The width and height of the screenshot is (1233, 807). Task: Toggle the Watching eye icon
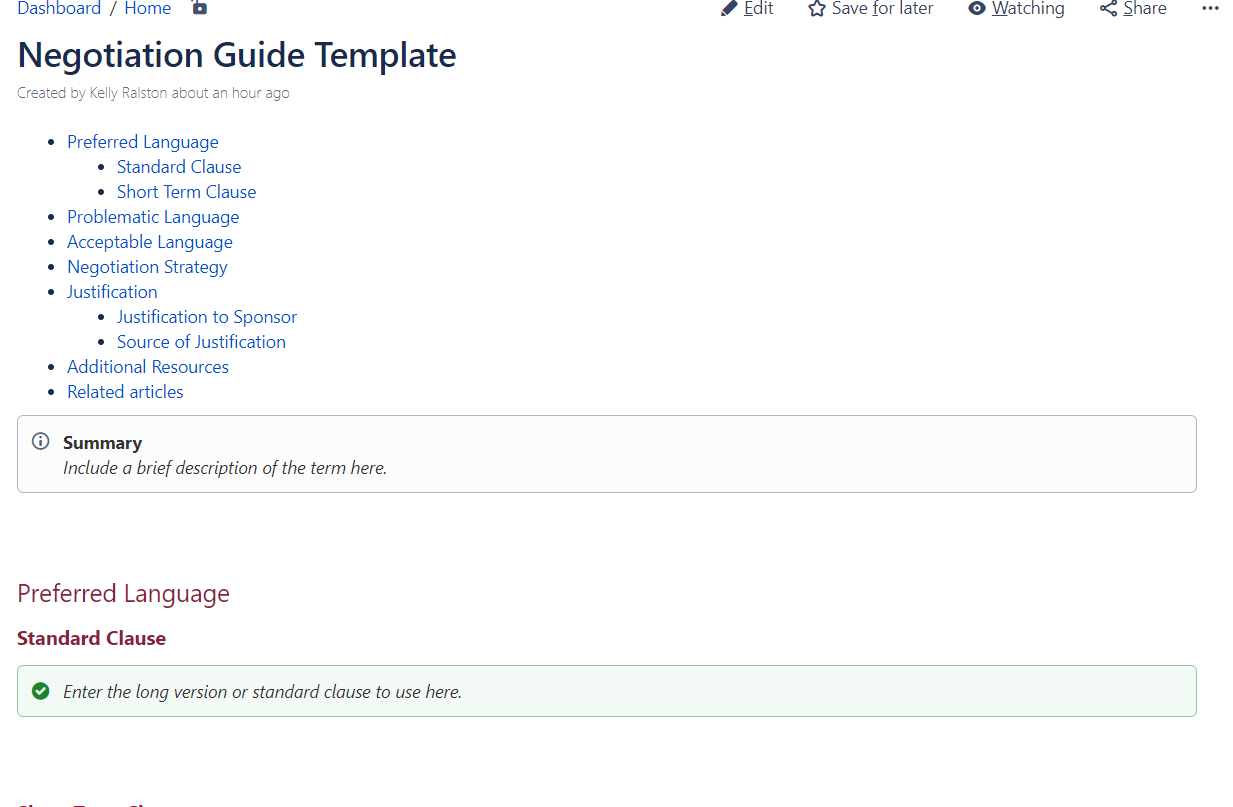(x=977, y=8)
